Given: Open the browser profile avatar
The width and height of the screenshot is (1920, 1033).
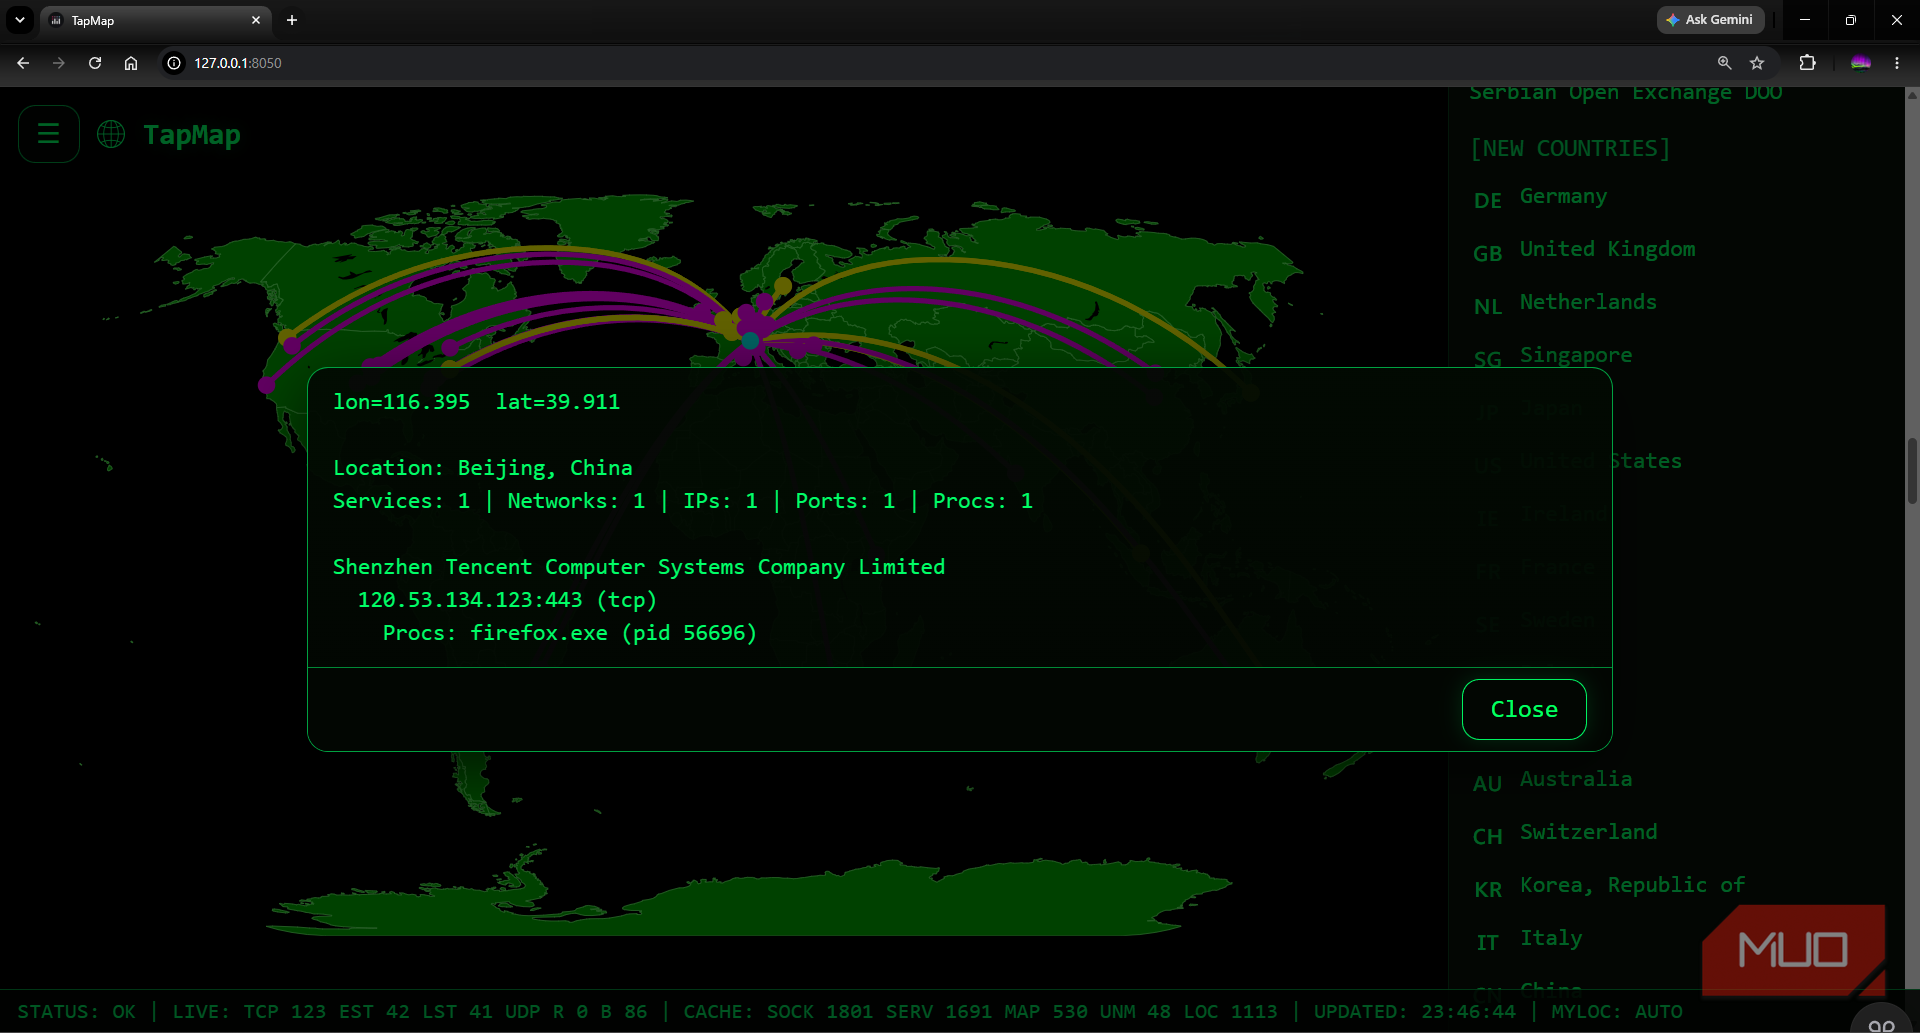Looking at the screenshot, I should [x=1860, y=63].
